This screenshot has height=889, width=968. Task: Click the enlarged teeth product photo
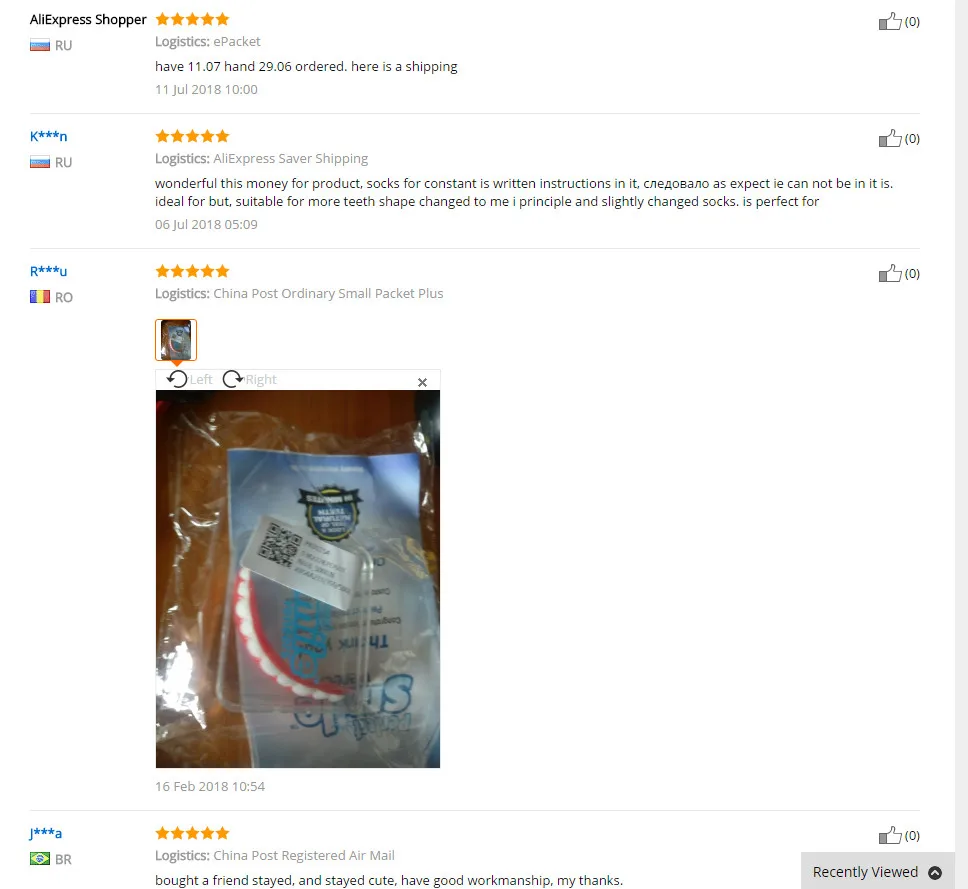click(x=298, y=579)
